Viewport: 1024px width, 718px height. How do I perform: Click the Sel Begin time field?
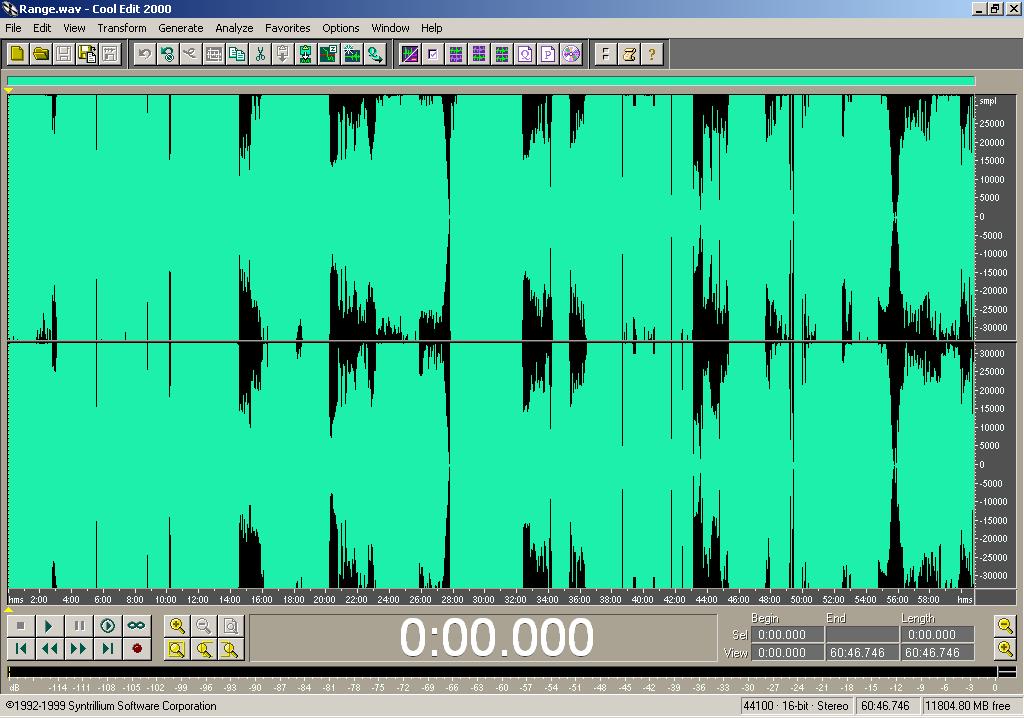click(782, 635)
